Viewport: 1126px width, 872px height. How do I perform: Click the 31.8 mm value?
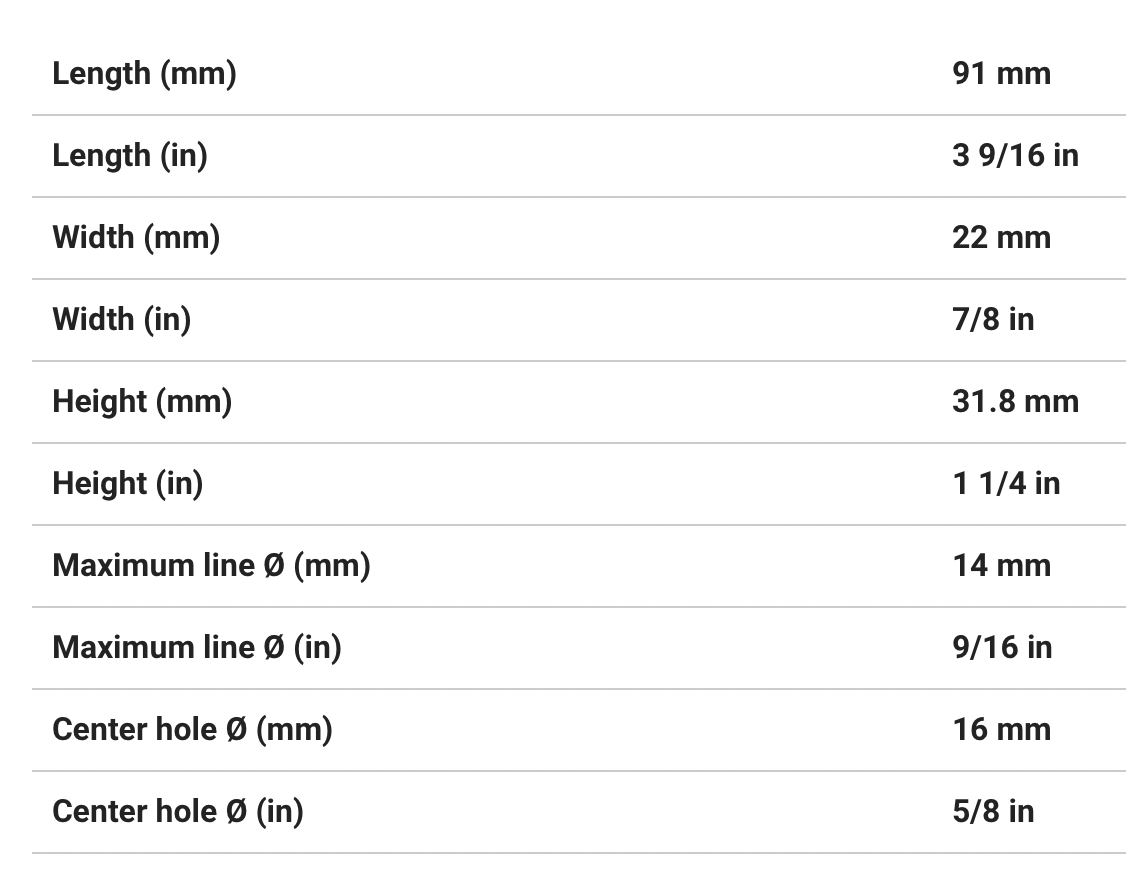click(1015, 401)
